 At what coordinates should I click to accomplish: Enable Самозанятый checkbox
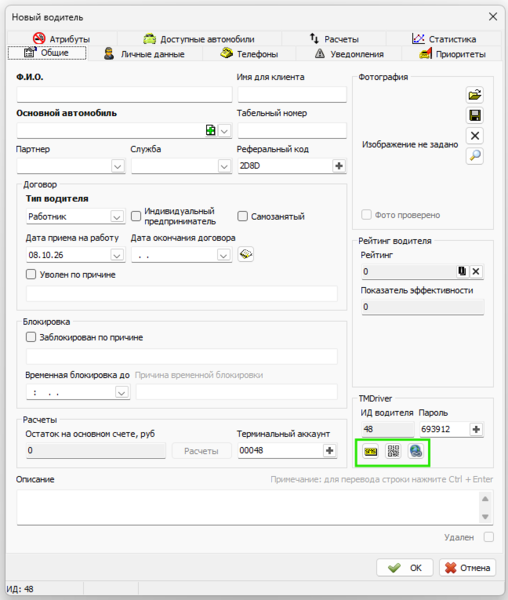(x=243, y=216)
